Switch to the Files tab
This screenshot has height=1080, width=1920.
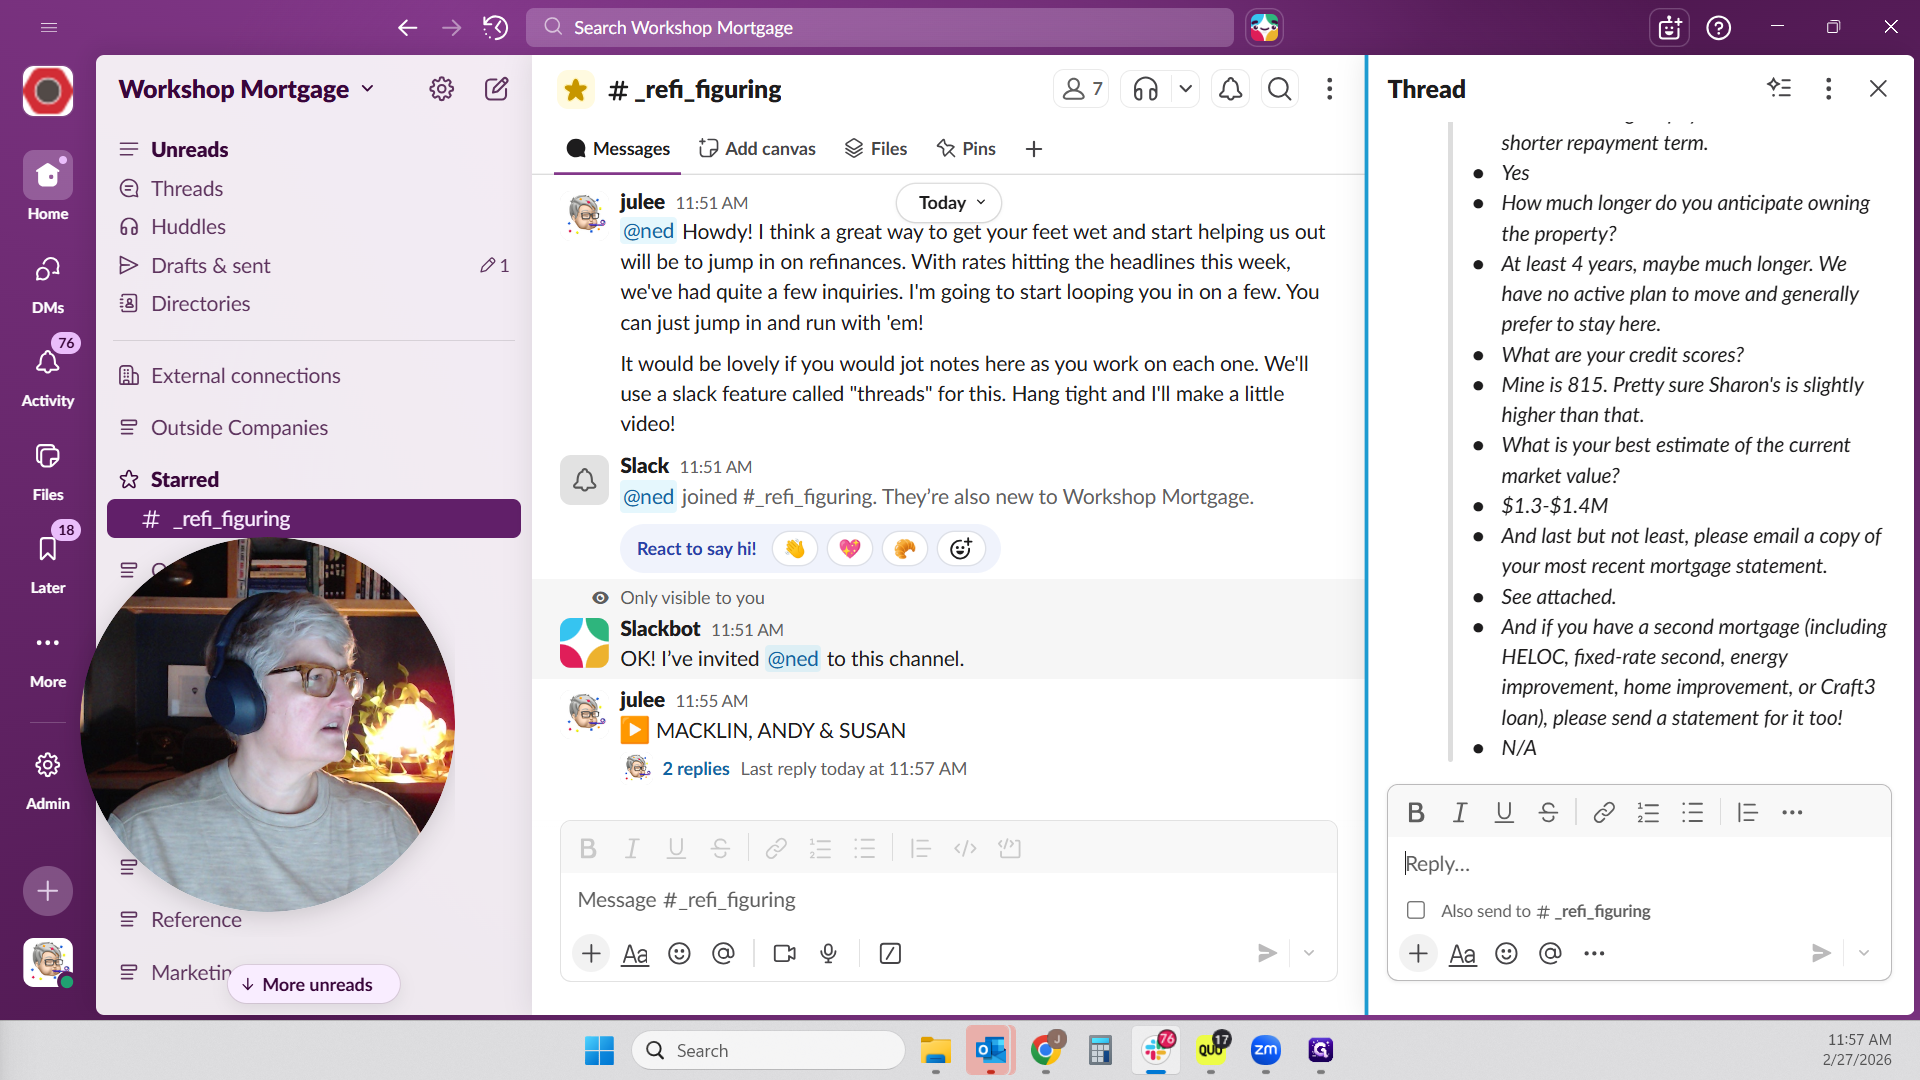click(876, 149)
